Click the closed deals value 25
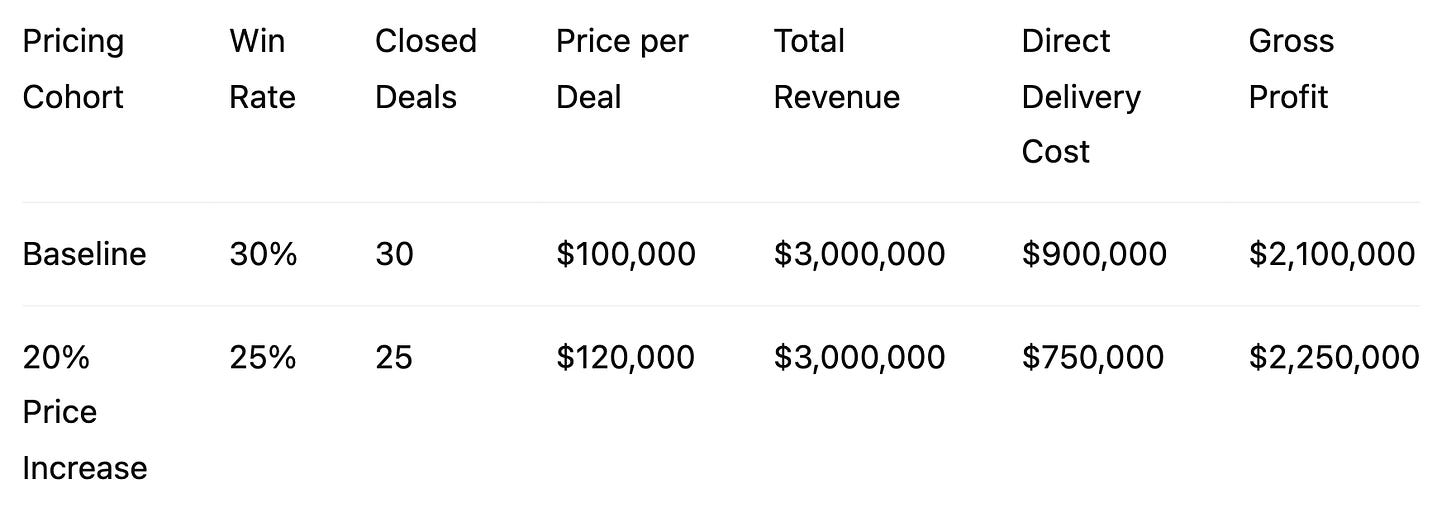Screen dimensions: 1456x507 pyautogui.click(x=394, y=357)
